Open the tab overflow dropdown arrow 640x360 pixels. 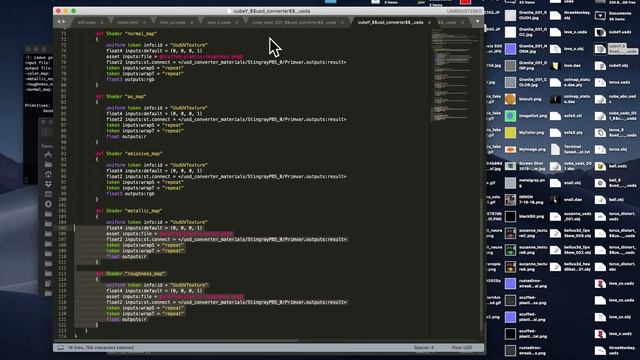point(478,22)
